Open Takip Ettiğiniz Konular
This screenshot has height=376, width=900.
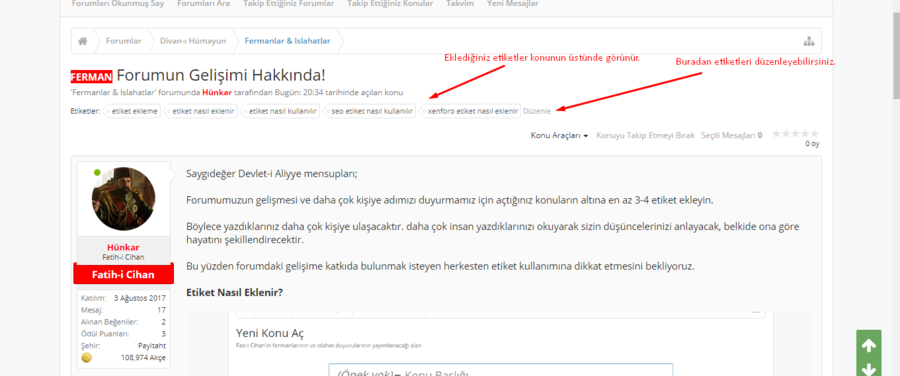[x=390, y=3]
